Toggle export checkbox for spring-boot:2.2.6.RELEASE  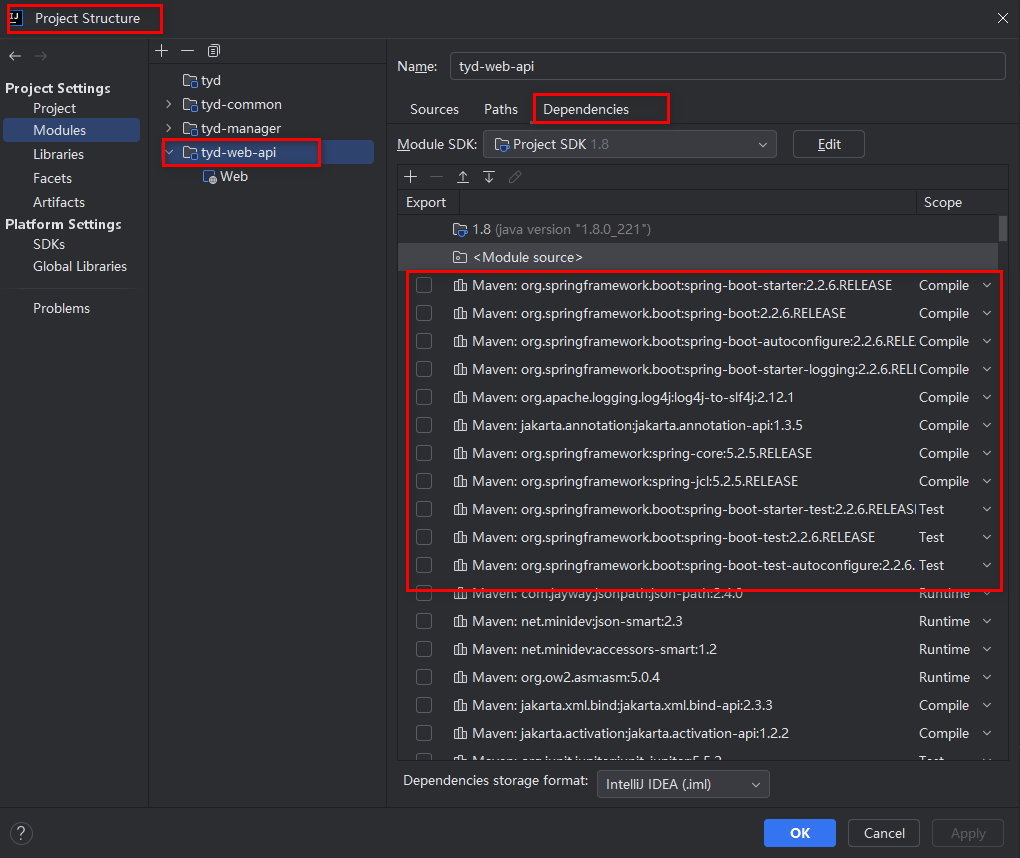coord(424,313)
